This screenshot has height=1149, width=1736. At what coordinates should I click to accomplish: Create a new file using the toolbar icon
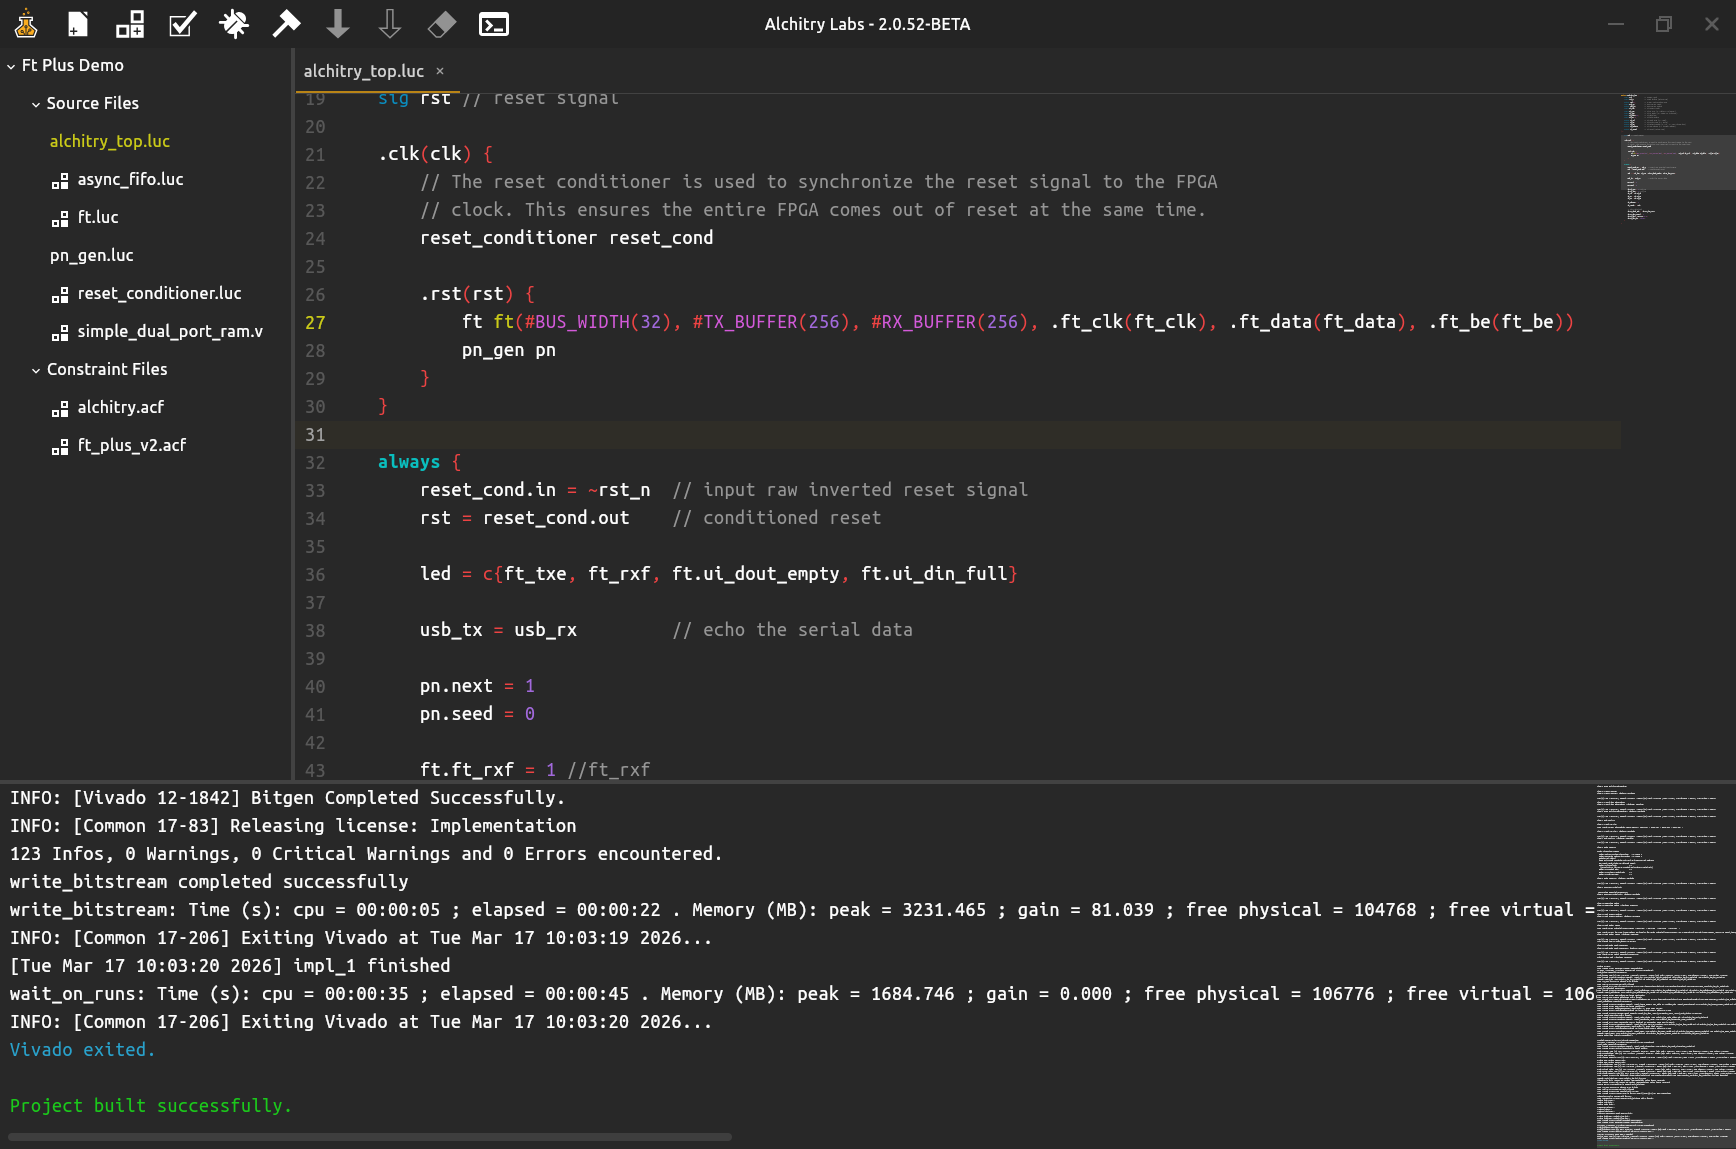[77, 24]
